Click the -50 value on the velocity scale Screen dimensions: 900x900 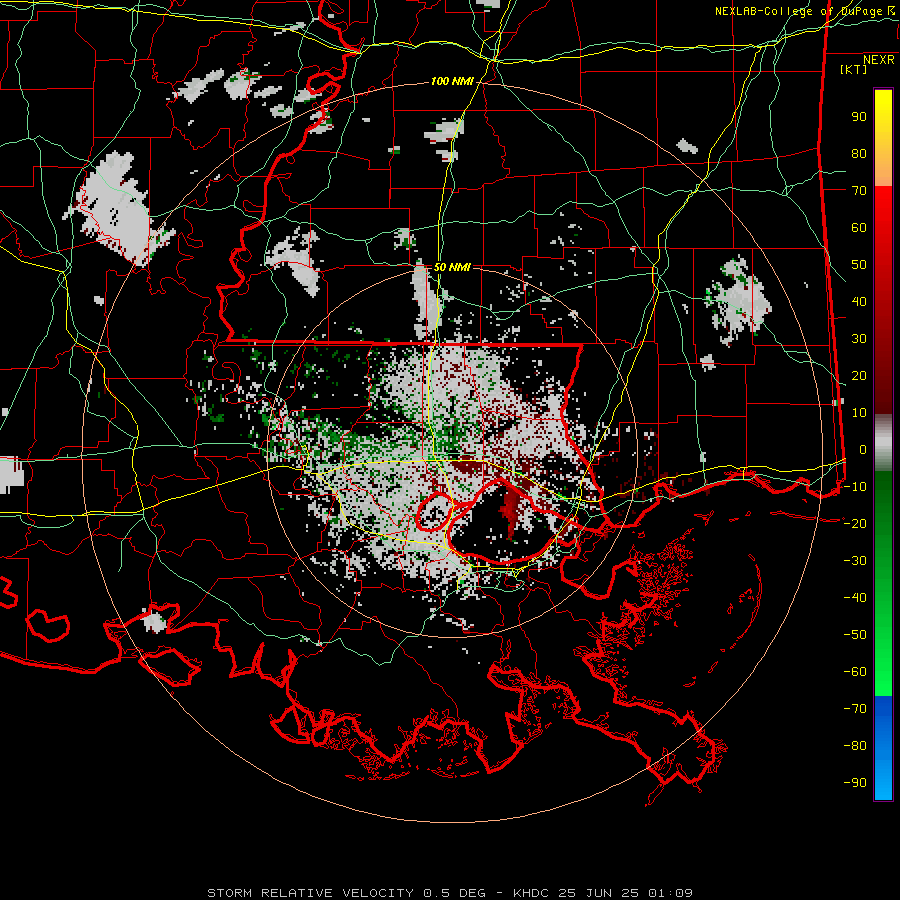coord(855,635)
